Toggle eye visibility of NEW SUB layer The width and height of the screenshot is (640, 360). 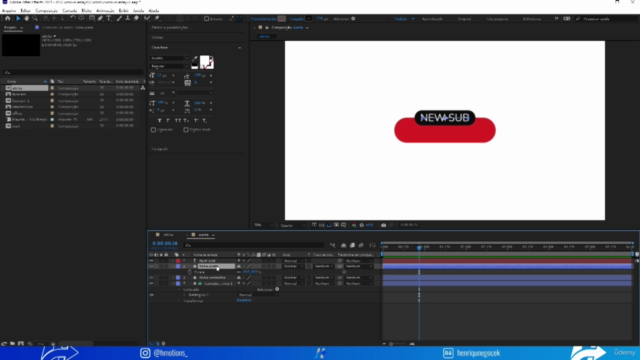point(151,261)
